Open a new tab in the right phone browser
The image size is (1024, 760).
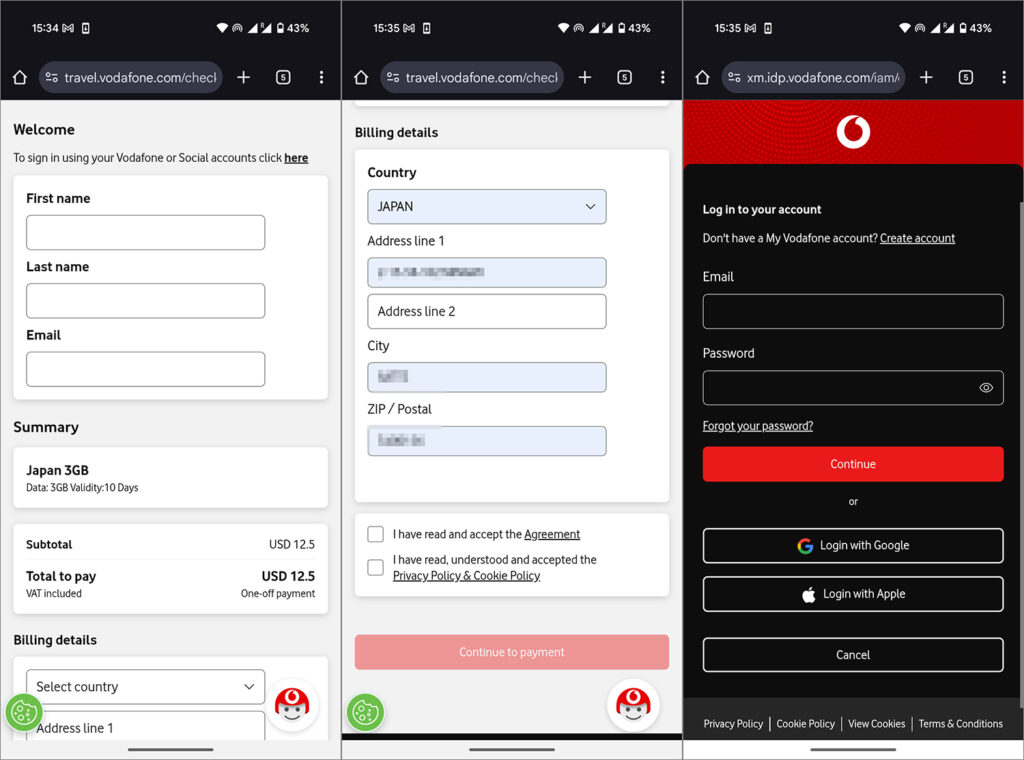(926, 78)
